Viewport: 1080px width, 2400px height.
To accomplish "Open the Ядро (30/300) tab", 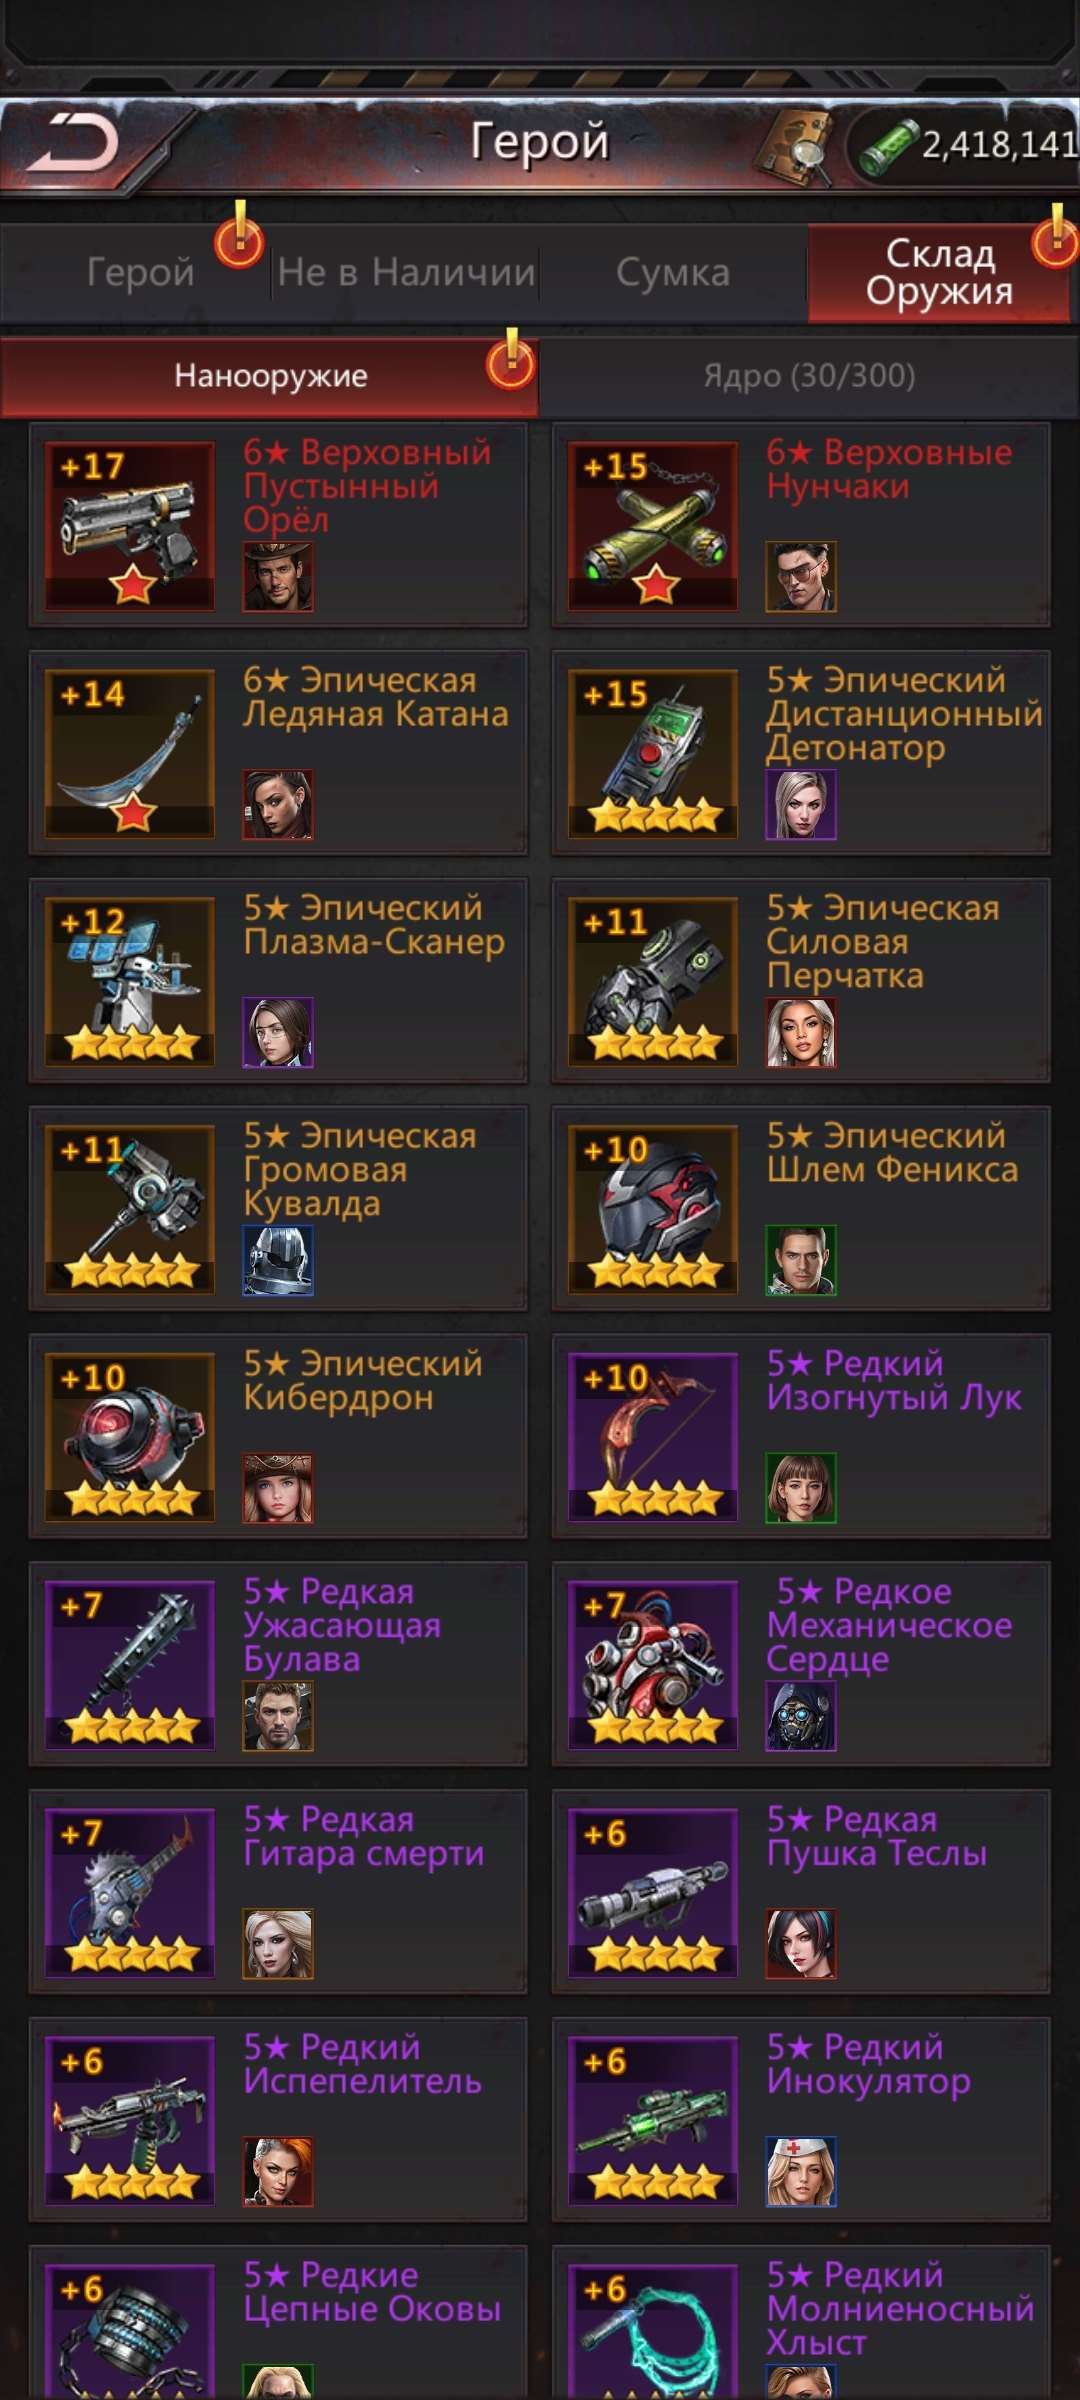I will tap(809, 376).
